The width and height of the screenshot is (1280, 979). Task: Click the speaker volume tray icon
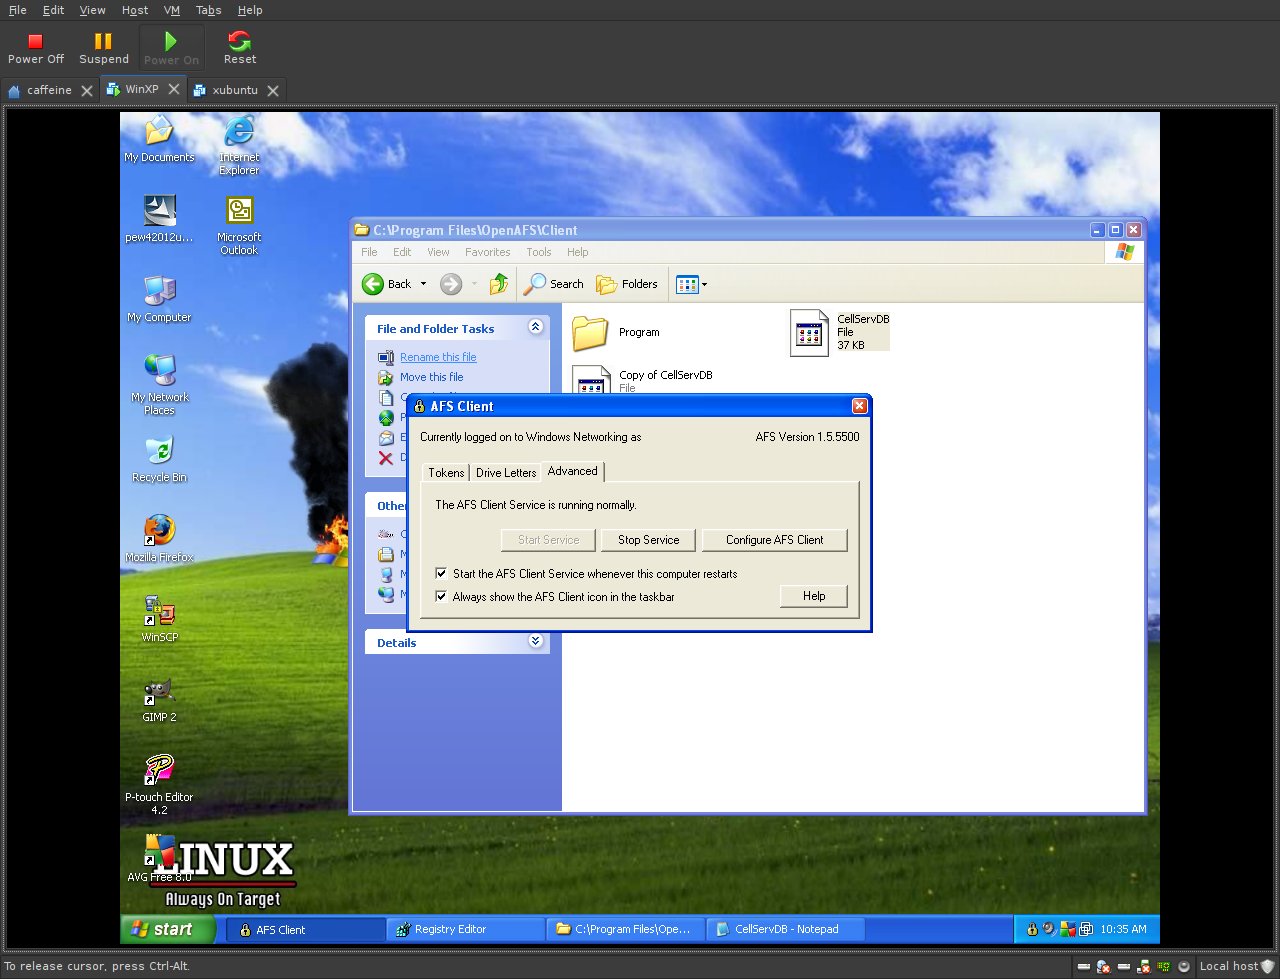coord(1049,929)
